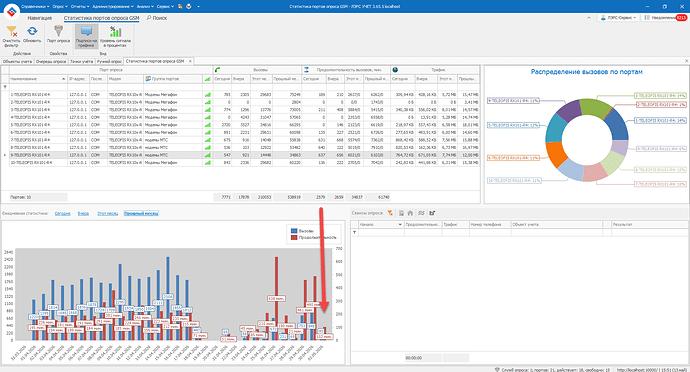Viewport: 690px width, 372px height.
Task: Click the Очистить фильтр funnel icon
Action: click(12, 32)
